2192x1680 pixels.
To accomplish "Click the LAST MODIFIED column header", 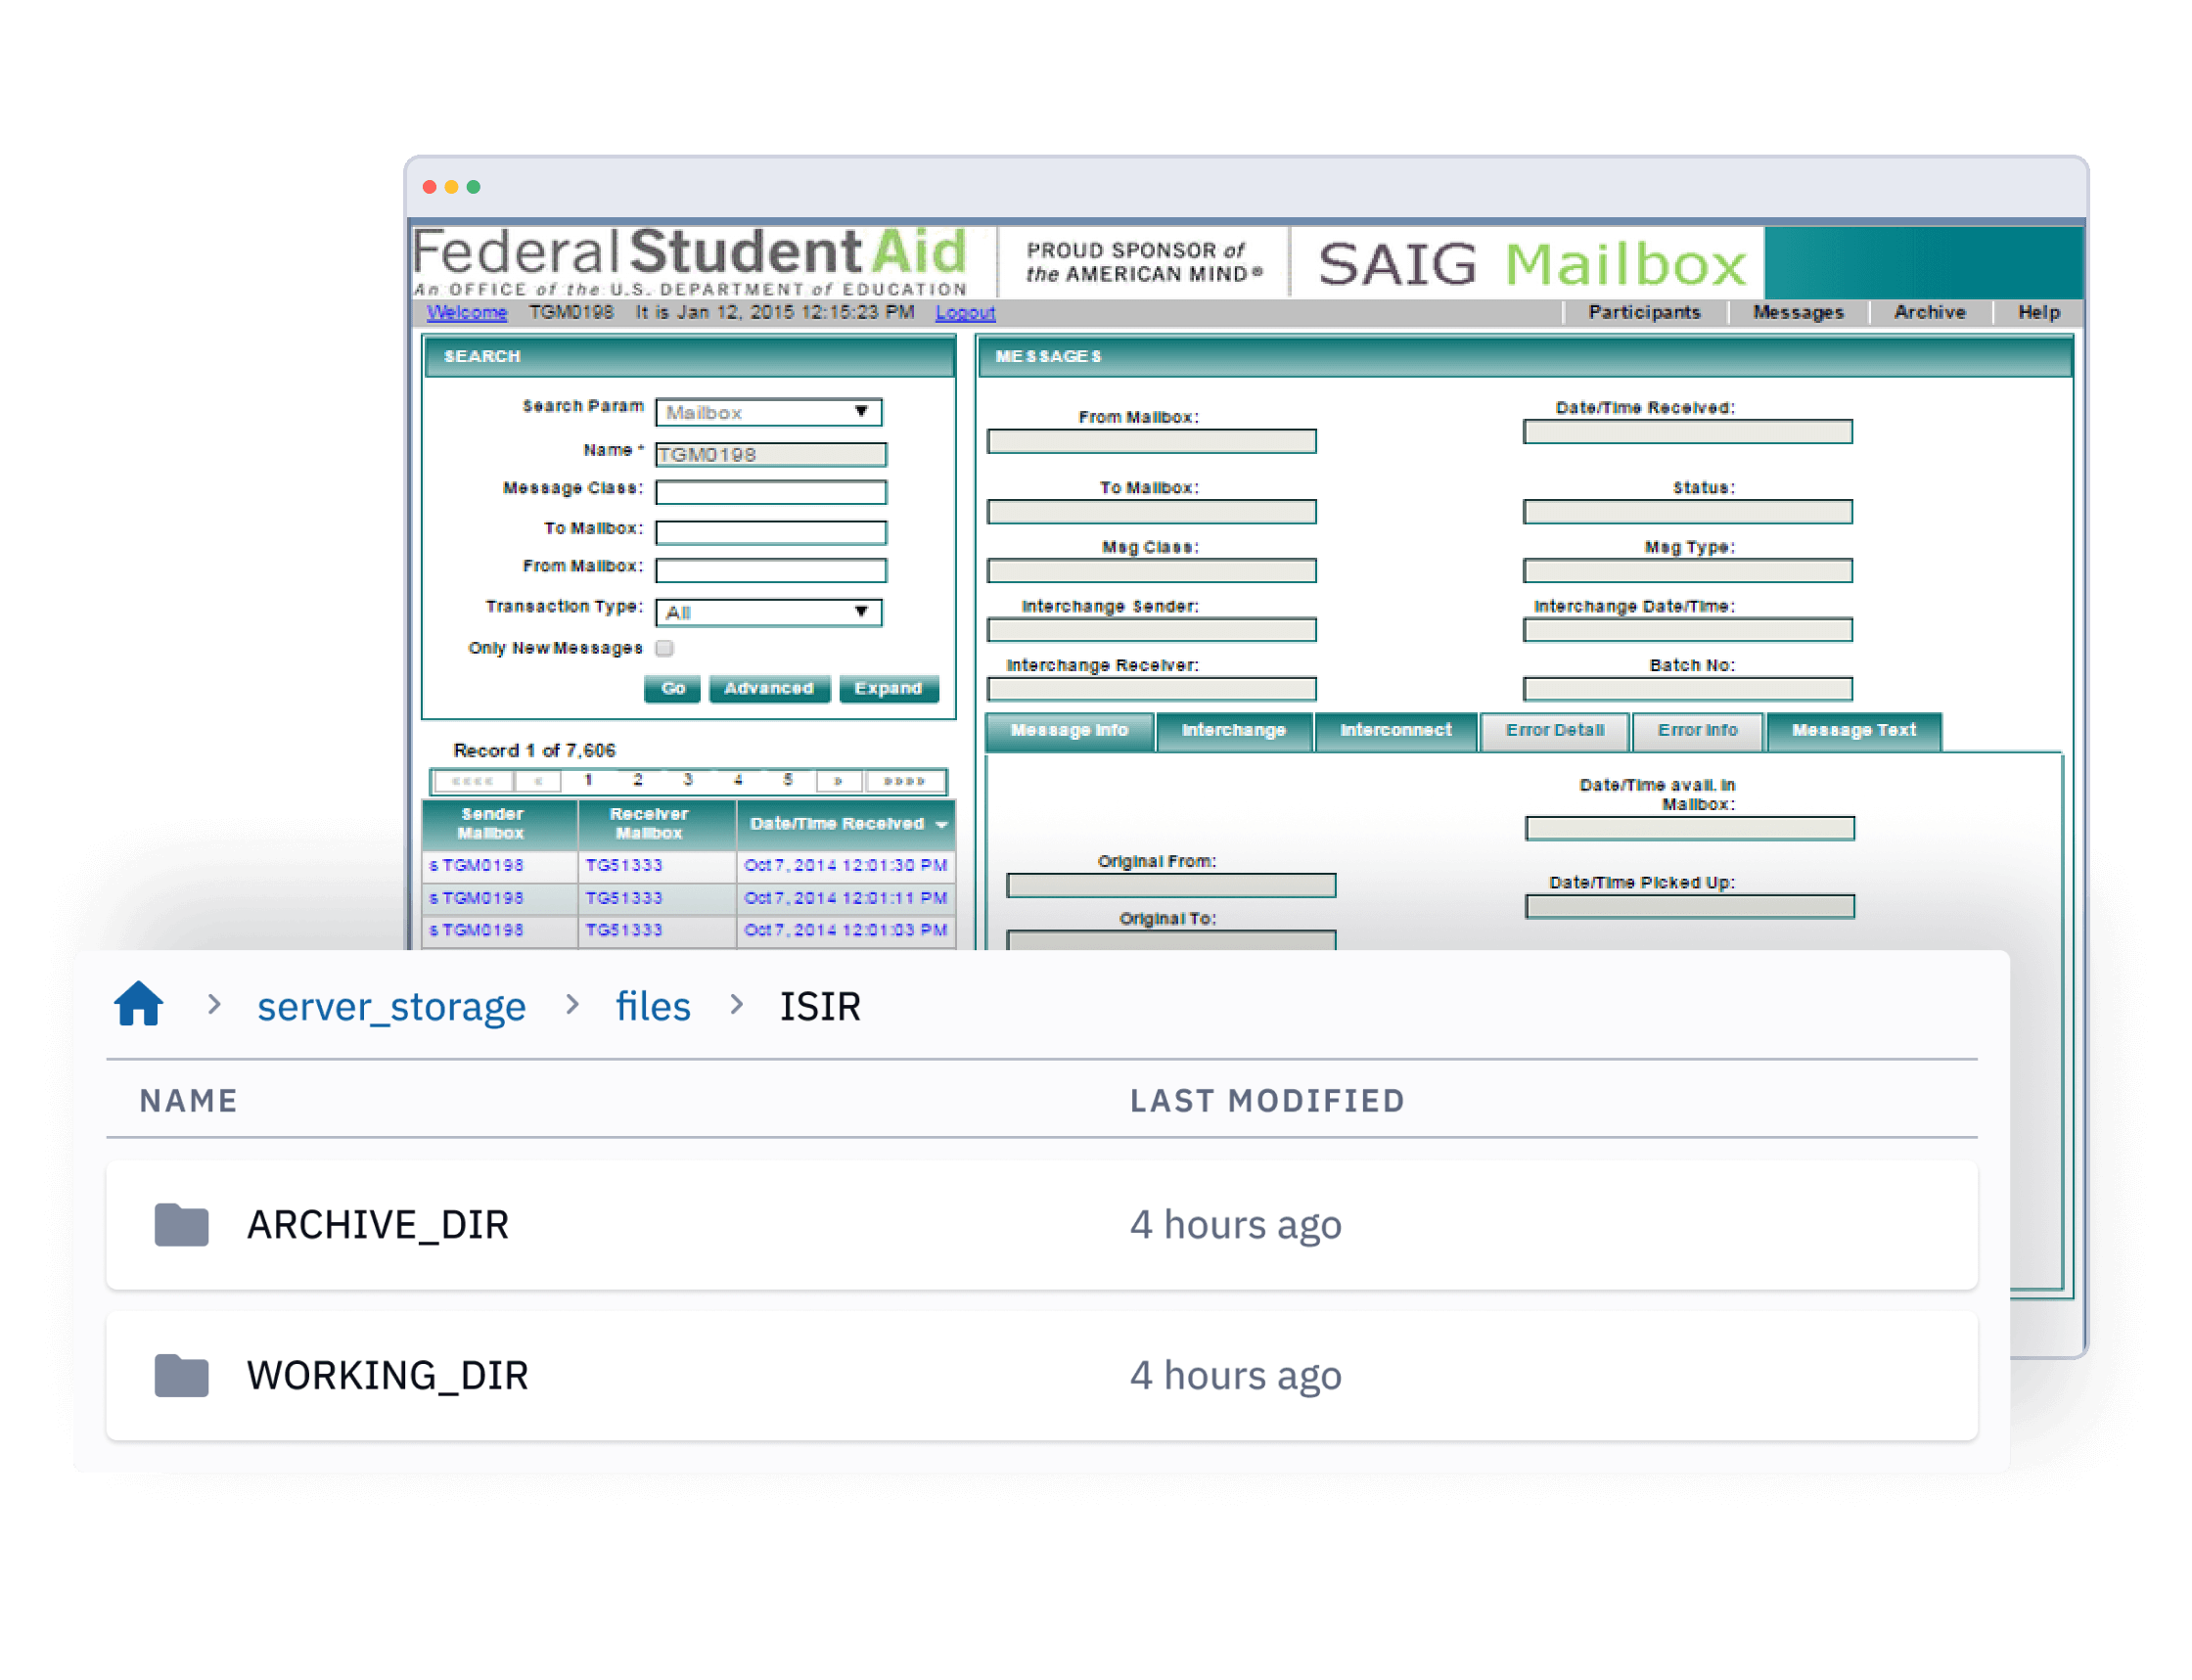I will (x=1267, y=1100).
